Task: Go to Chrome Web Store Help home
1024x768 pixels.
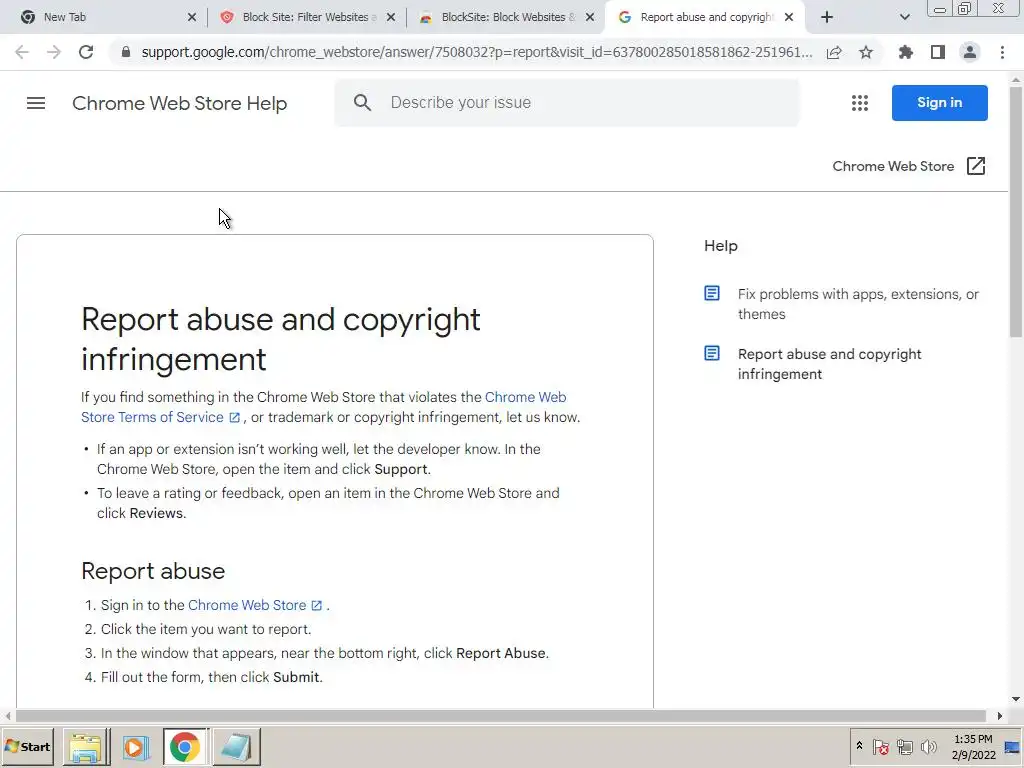Action: (x=180, y=103)
